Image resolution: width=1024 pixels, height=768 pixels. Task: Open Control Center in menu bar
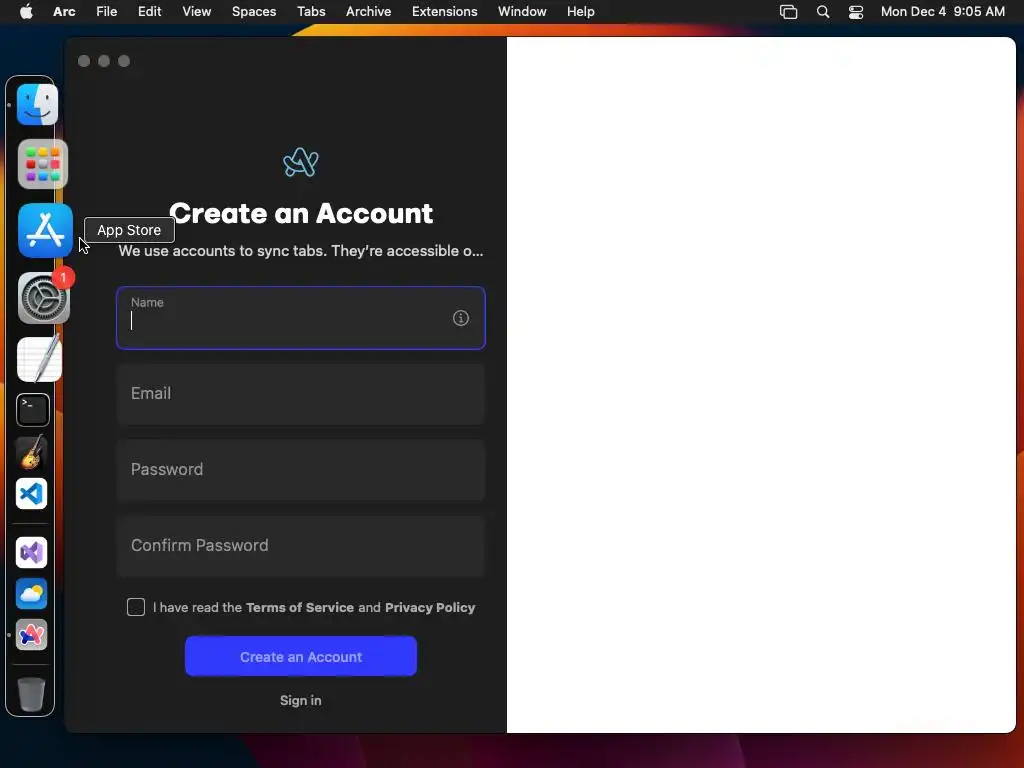(856, 12)
